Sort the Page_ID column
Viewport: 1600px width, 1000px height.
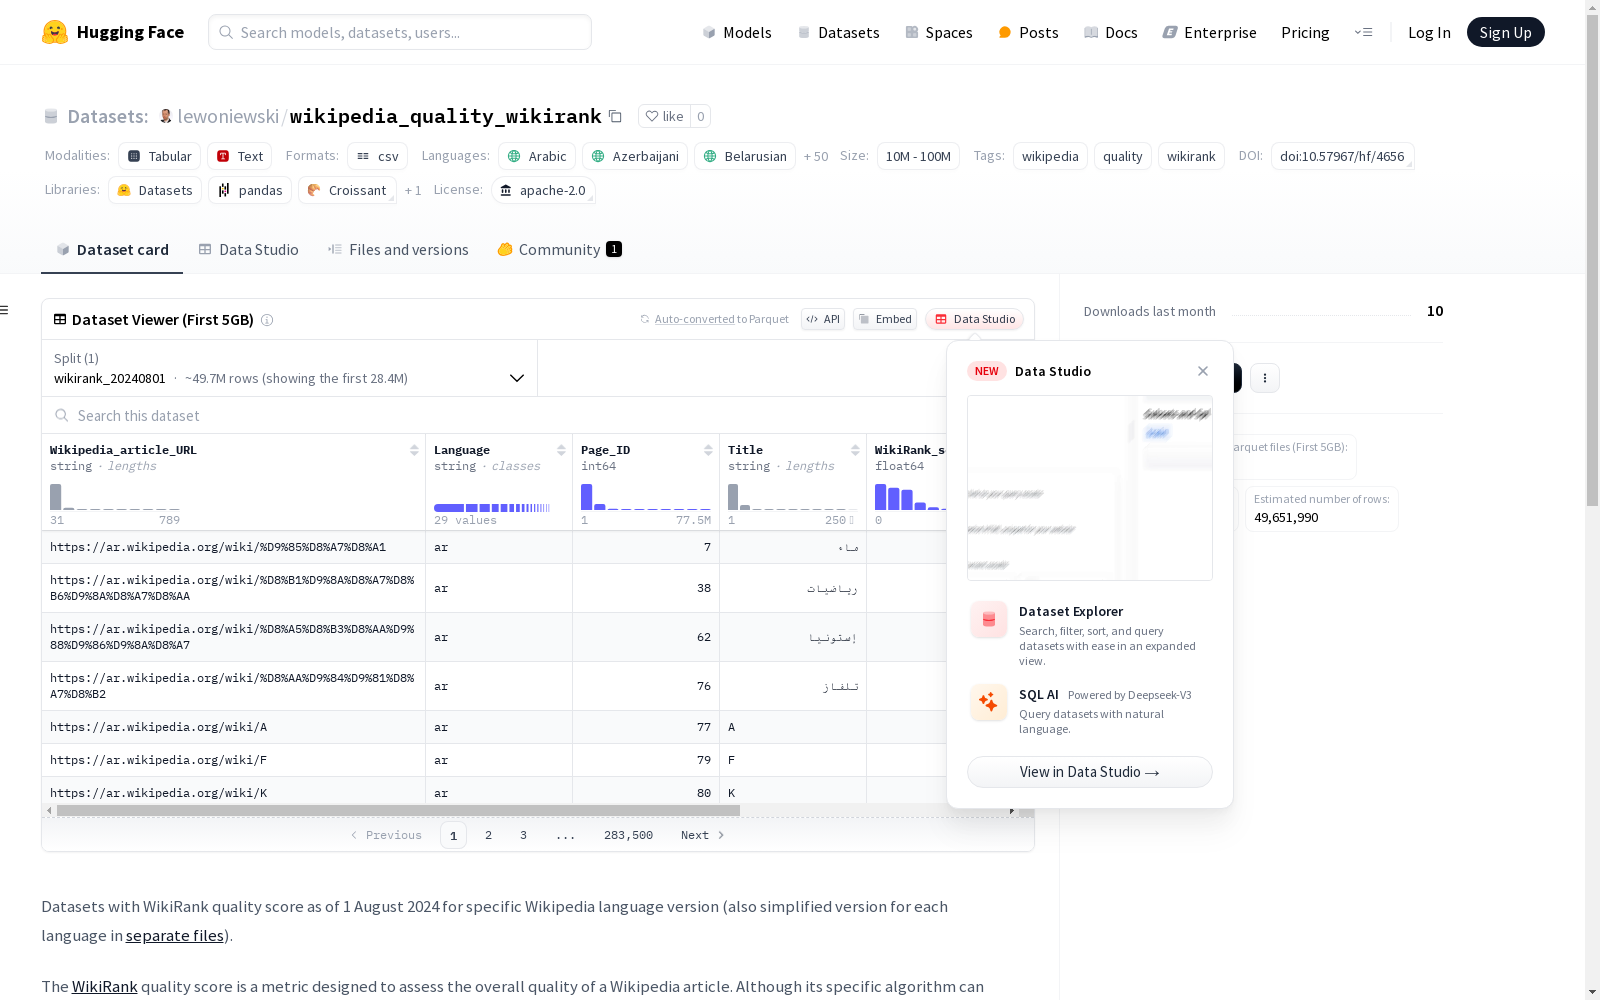(x=708, y=450)
